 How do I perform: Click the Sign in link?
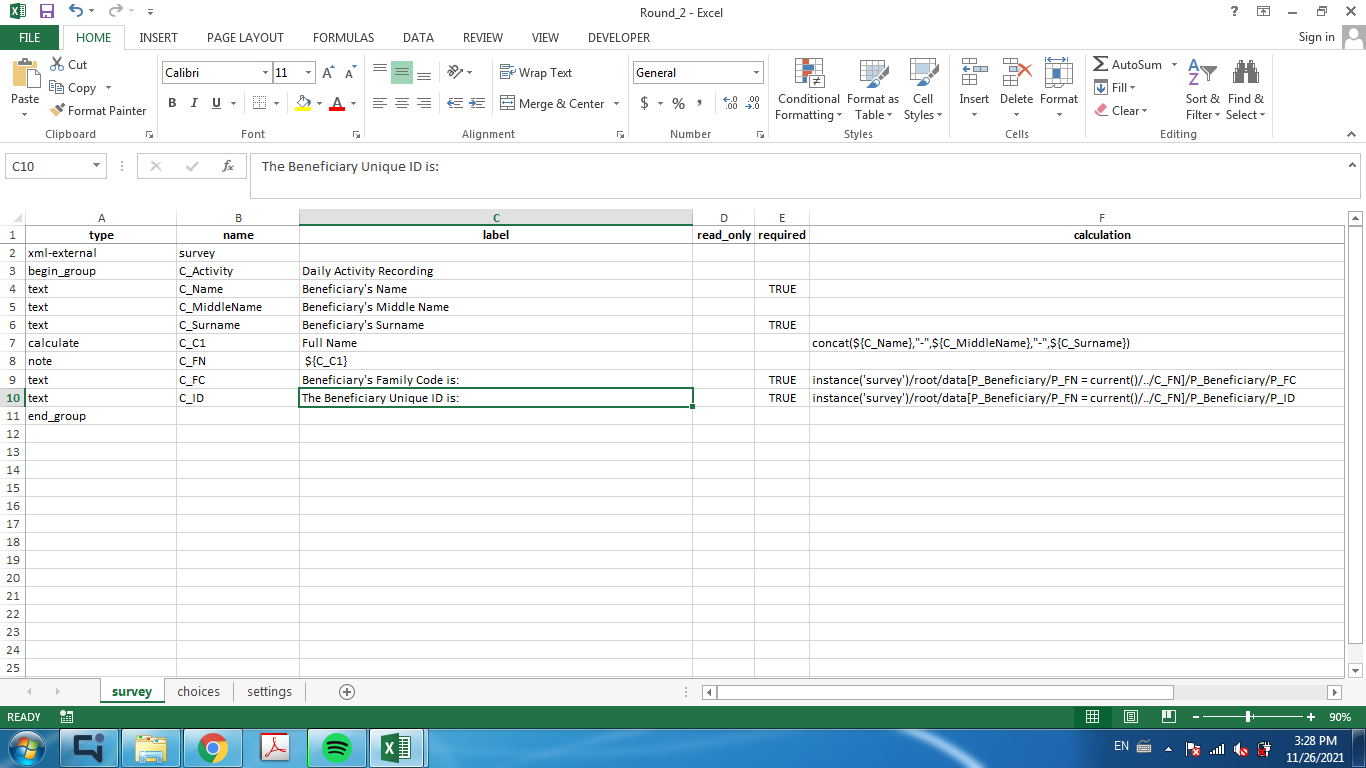(1316, 37)
